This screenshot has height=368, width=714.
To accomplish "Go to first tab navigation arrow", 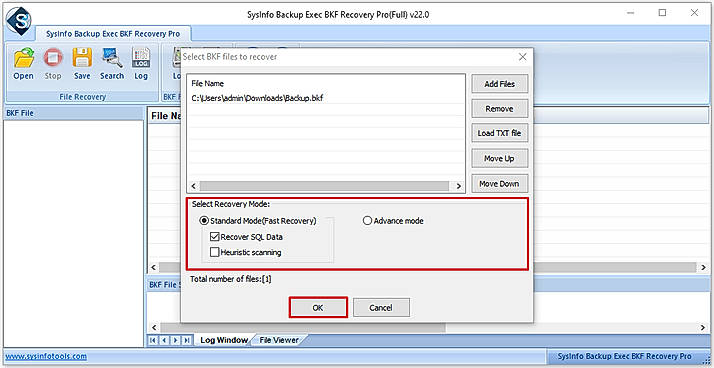I will tap(153, 340).
